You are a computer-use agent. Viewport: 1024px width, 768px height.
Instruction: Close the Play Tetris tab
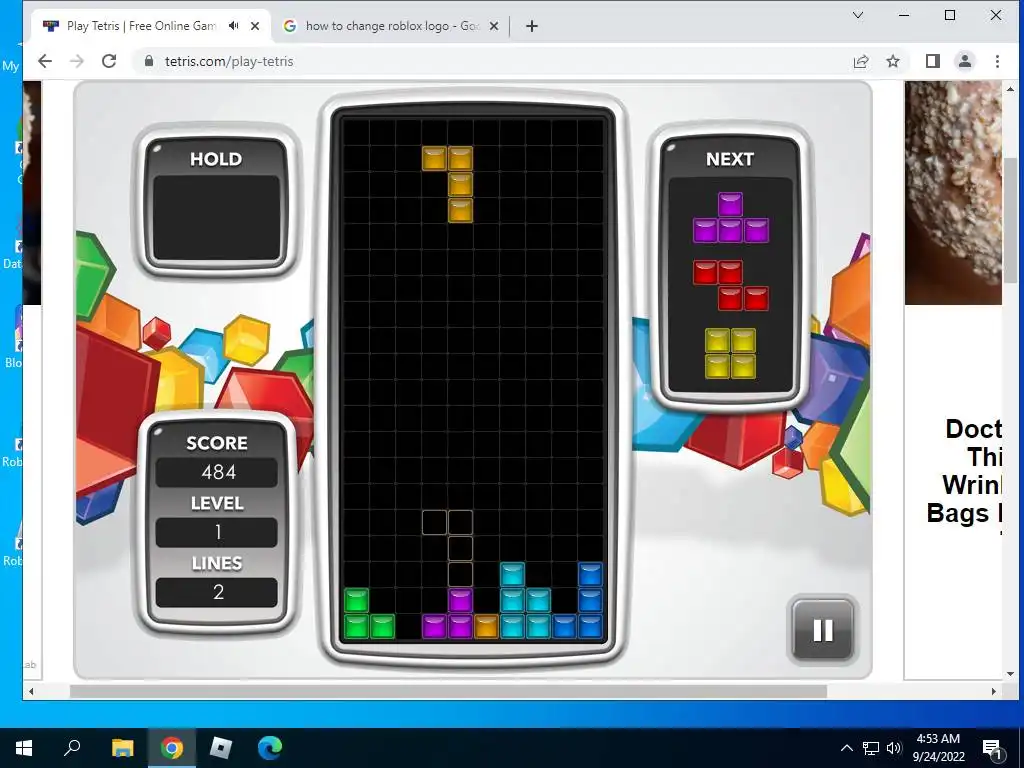coord(255,26)
